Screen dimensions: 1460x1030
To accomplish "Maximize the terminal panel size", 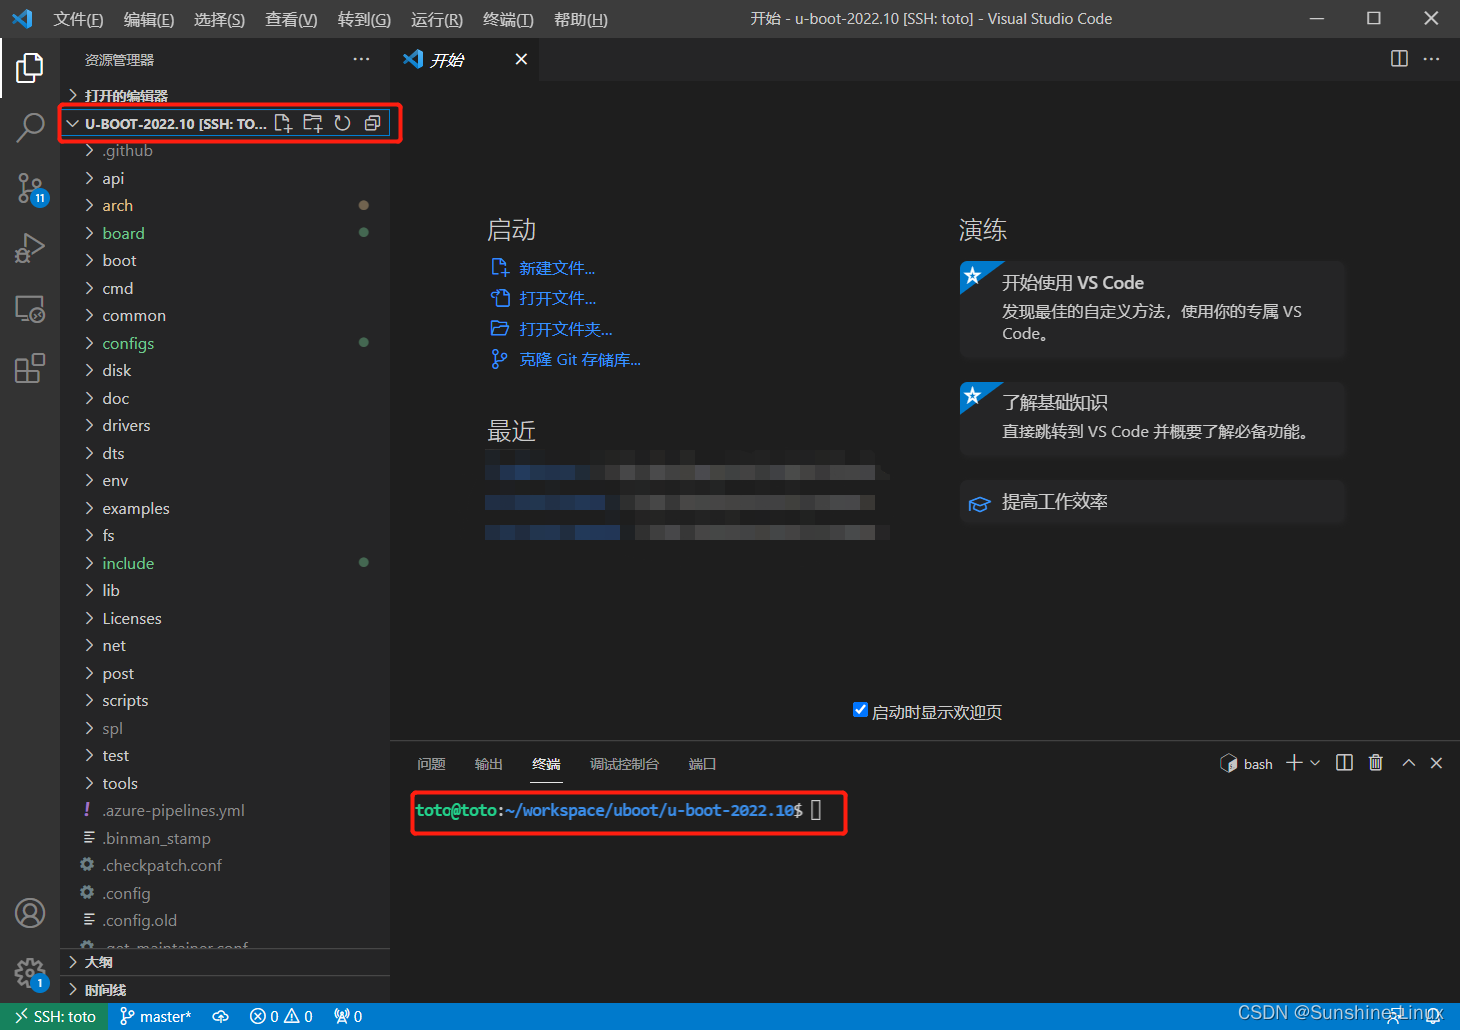I will 1408,763.
